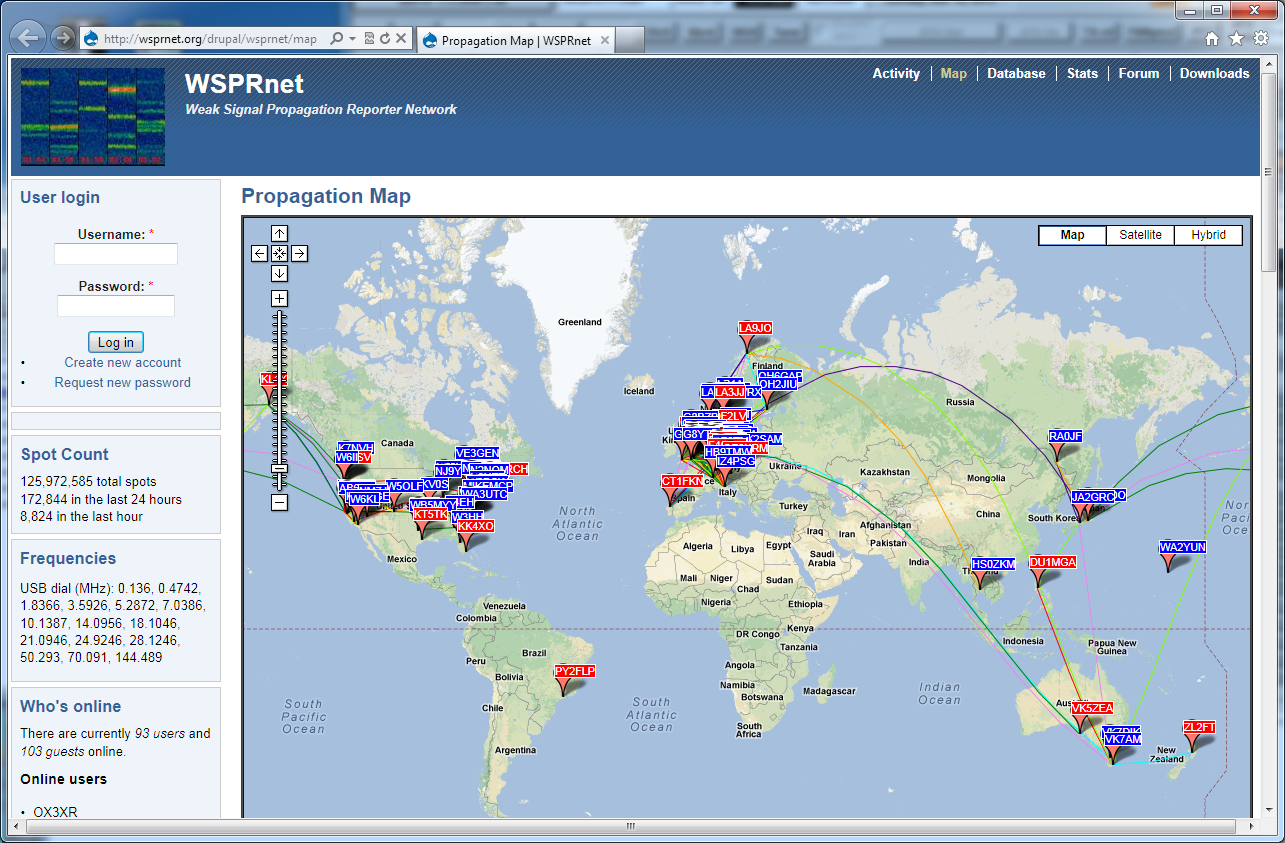Pan the map up with arrow button
Screen dimensions: 1285x843
coord(279,233)
